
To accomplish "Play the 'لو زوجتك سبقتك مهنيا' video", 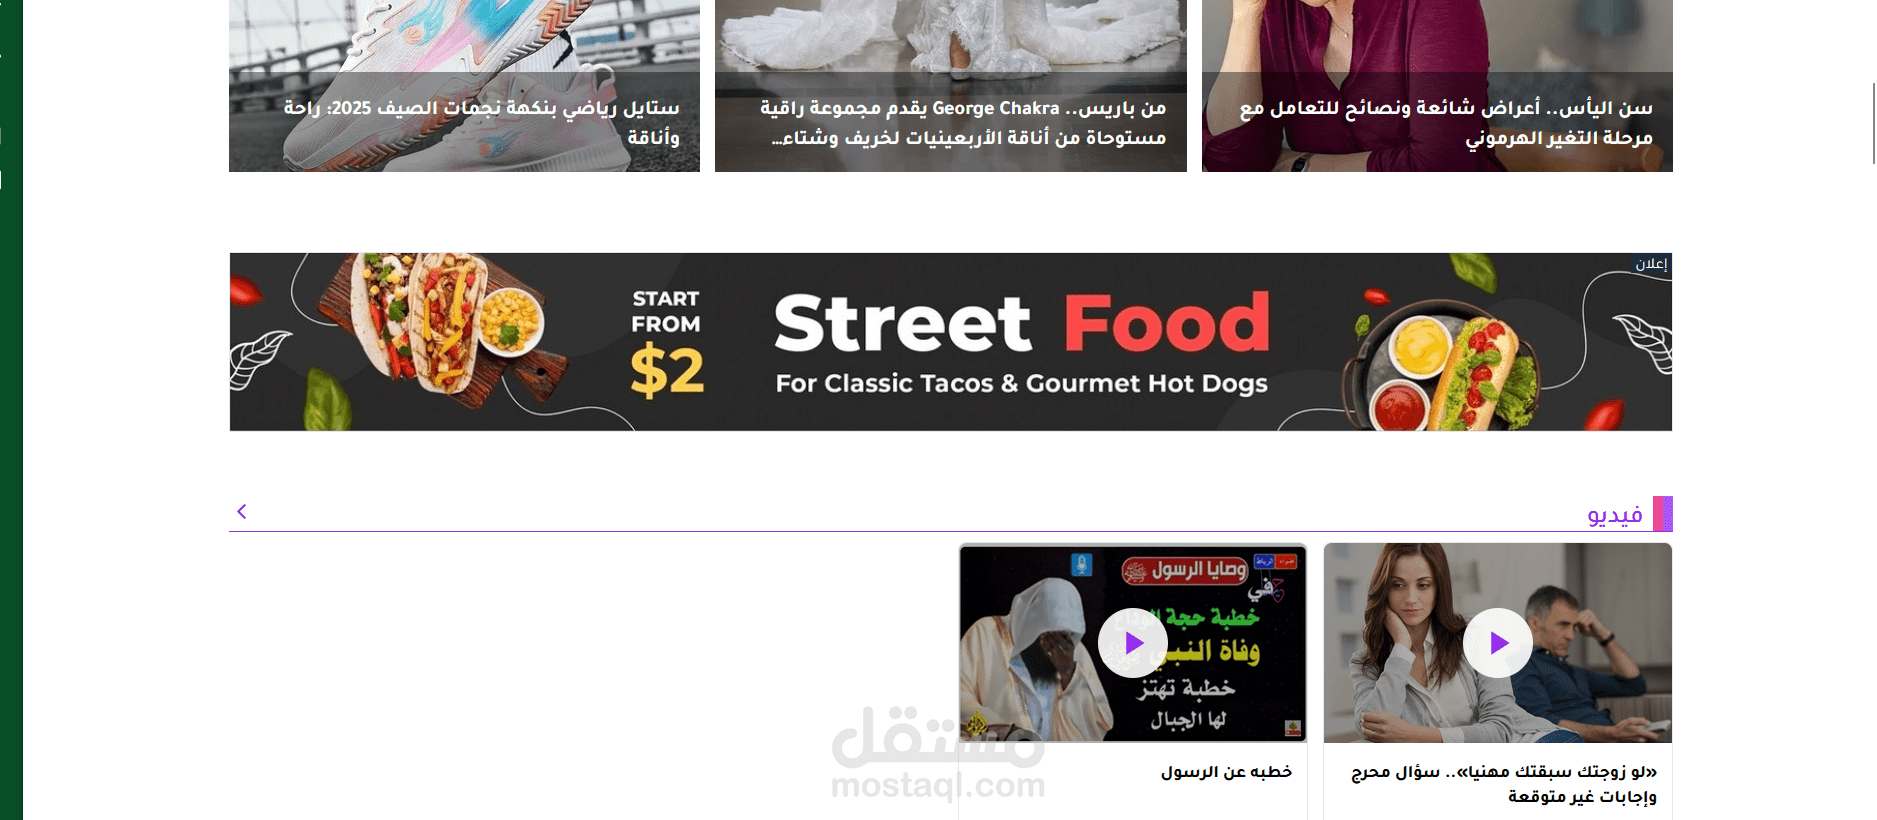I will tap(1497, 643).
